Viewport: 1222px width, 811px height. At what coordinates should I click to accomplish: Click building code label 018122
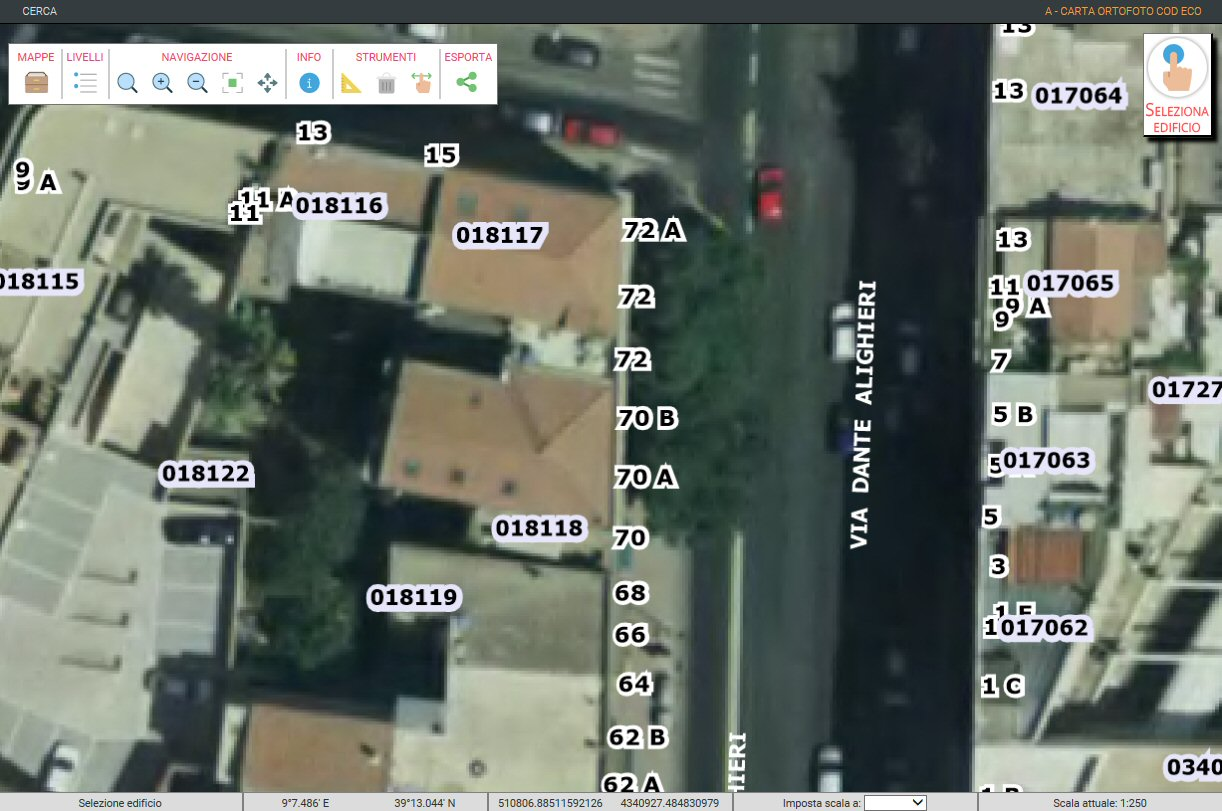pos(205,474)
